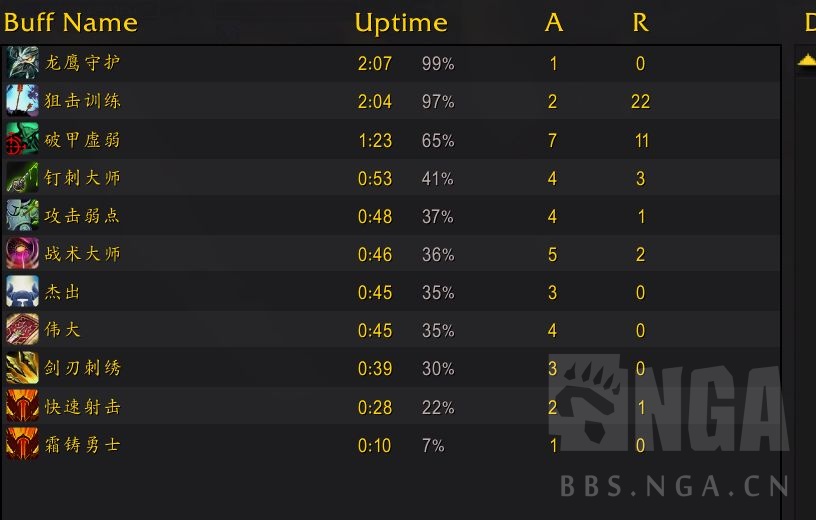
Task: Select the 攻击弱点 buff icon
Action: click(x=22, y=216)
